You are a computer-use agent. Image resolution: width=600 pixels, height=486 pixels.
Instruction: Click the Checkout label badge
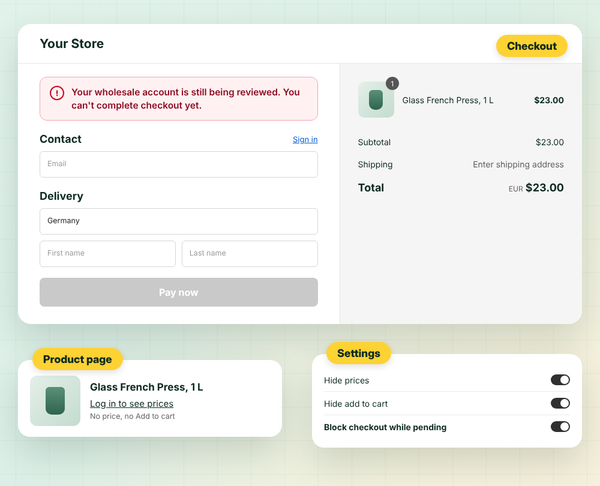[x=532, y=46]
